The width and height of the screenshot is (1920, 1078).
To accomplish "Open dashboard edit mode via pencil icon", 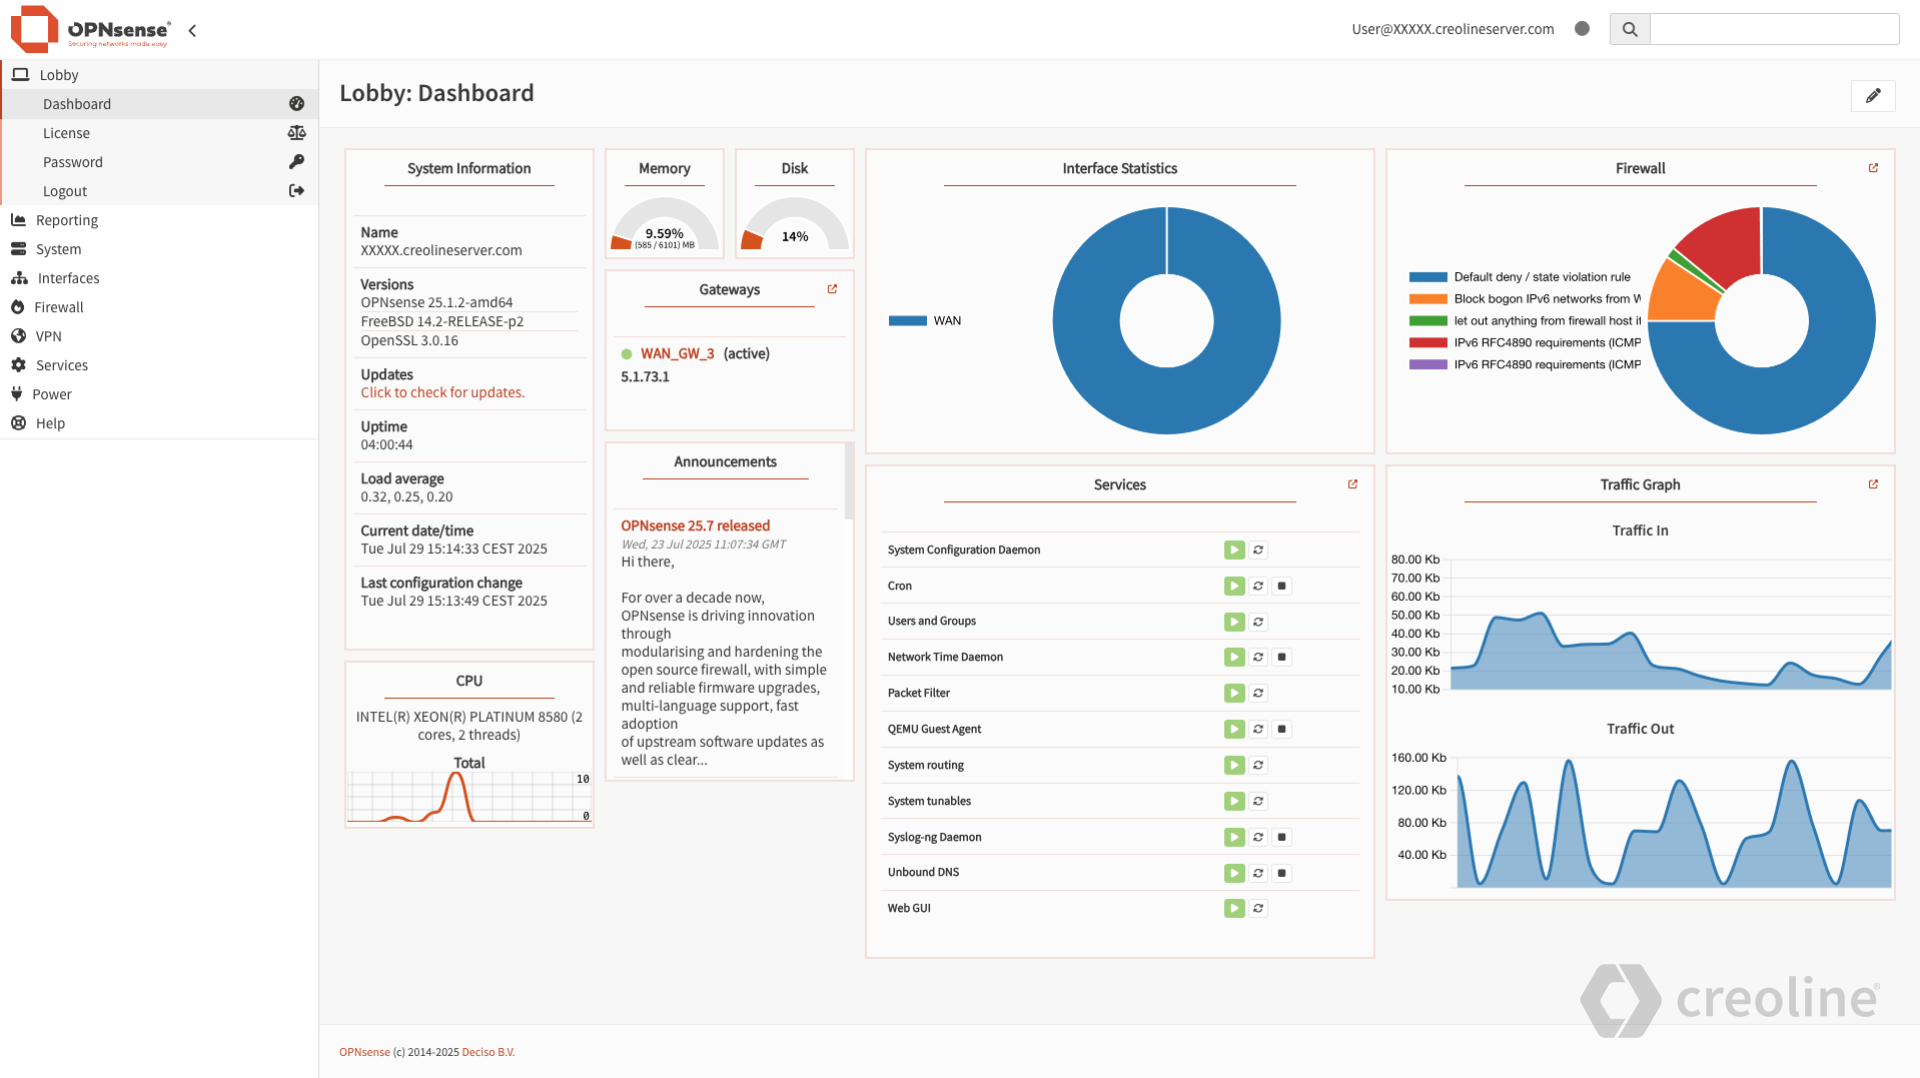I will 1873,95.
